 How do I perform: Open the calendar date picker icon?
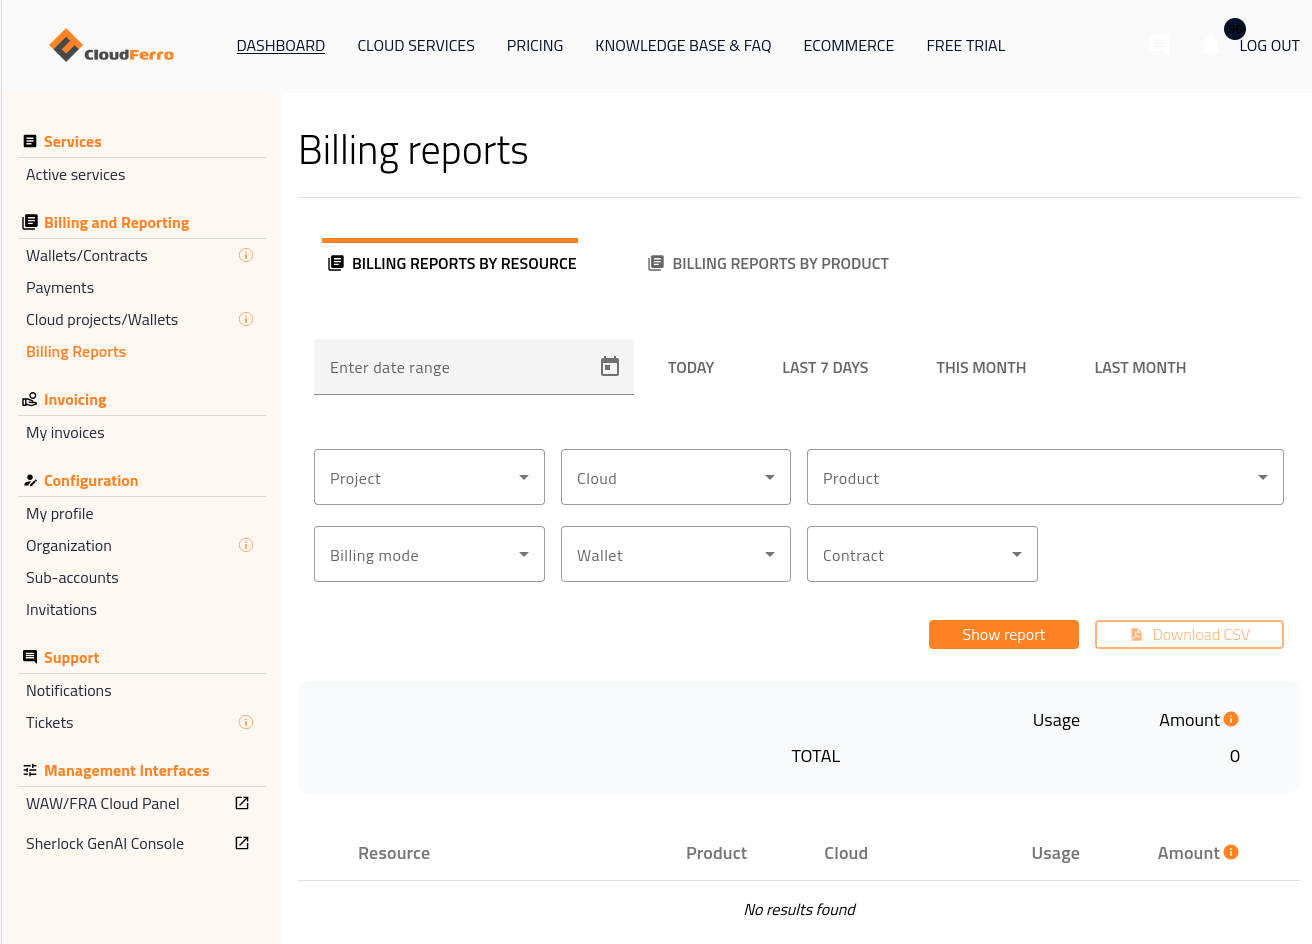(x=610, y=367)
